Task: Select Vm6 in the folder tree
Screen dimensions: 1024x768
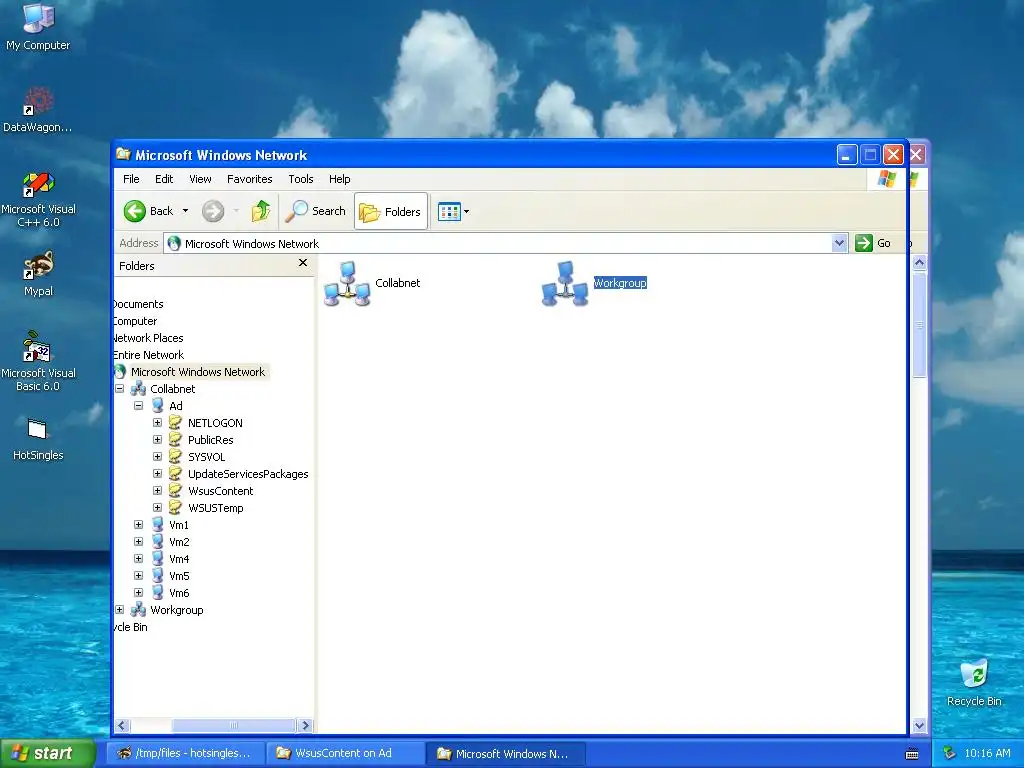Action: click(x=179, y=593)
